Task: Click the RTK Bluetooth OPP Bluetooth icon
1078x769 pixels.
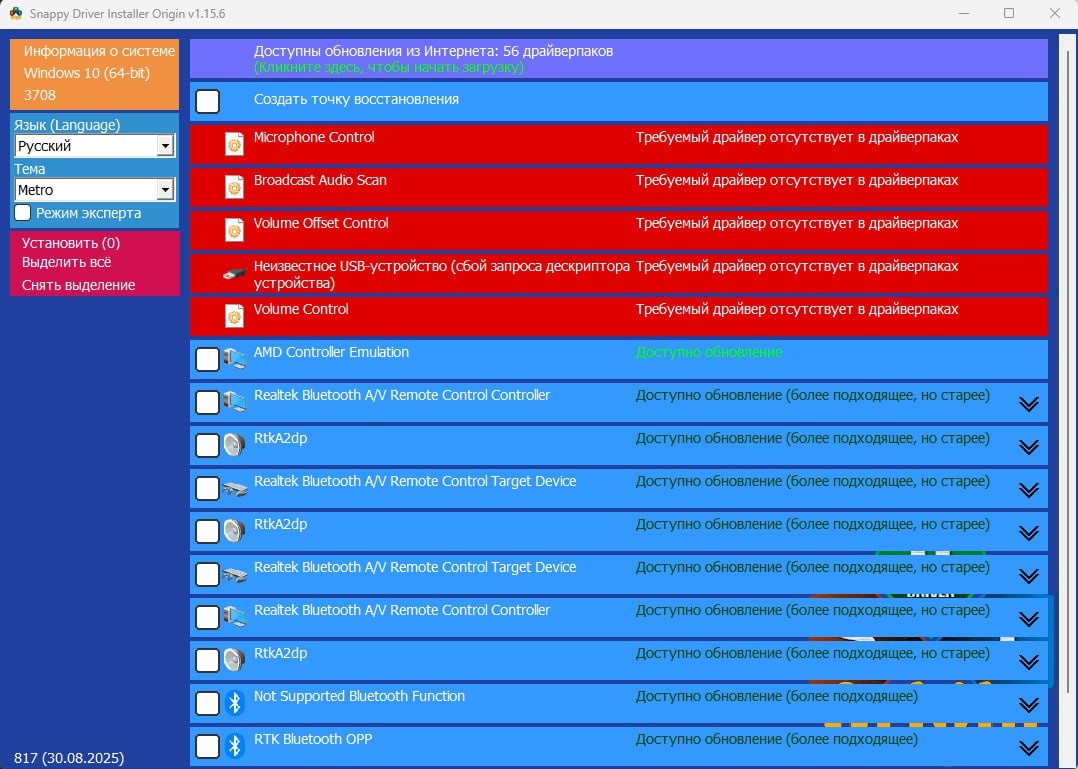Action: (x=234, y=746)
